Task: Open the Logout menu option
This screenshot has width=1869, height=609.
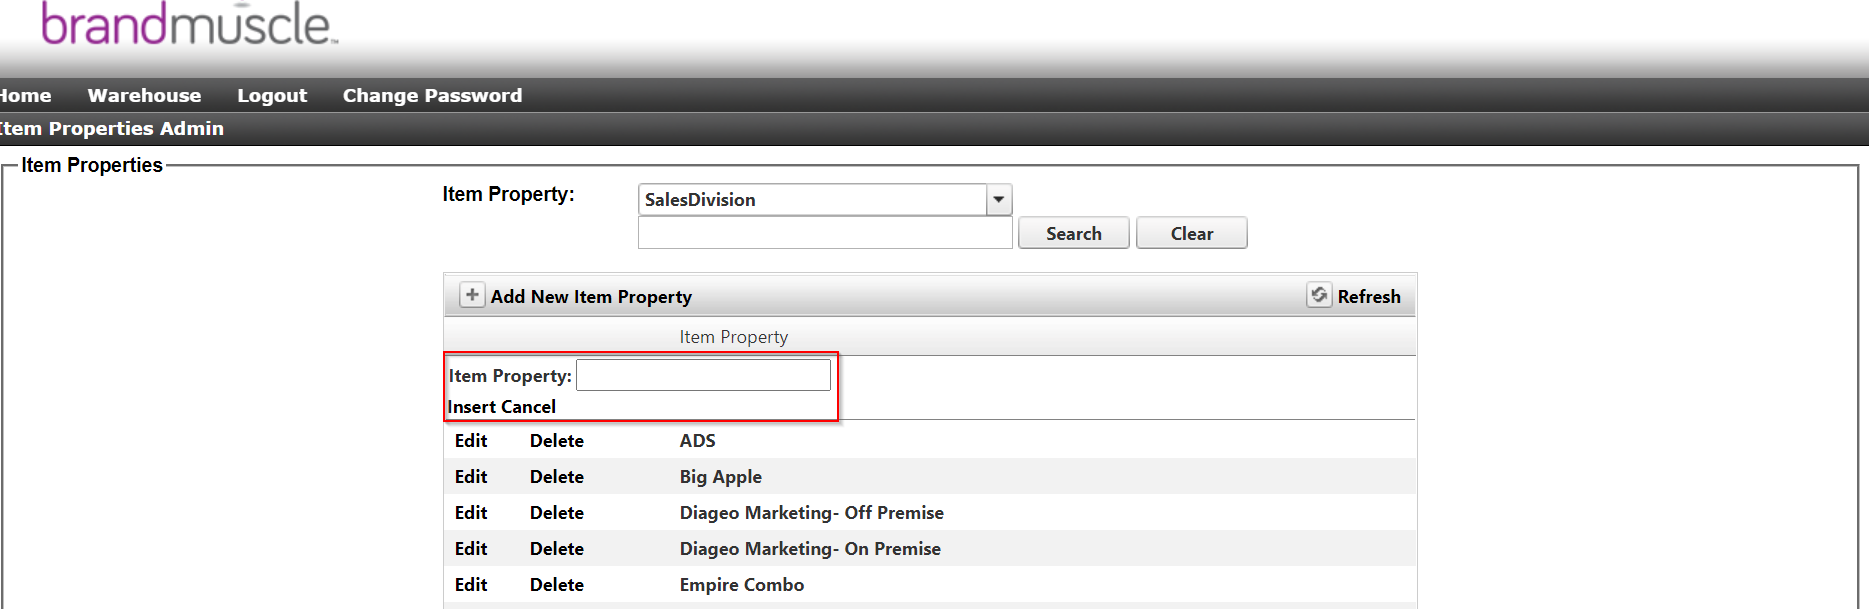Action: [x=271, y=95]
